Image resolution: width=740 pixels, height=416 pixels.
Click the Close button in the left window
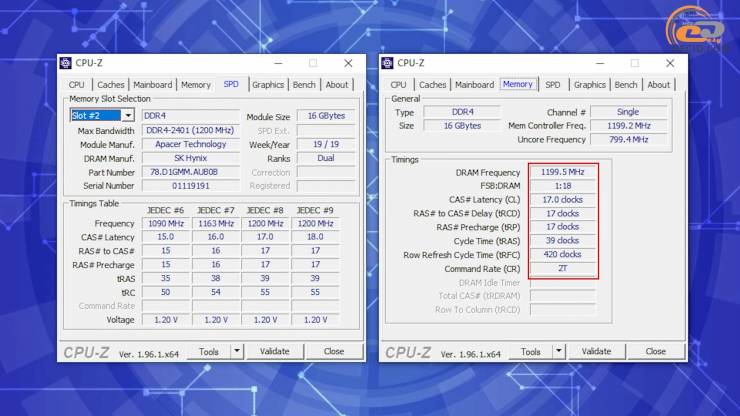tap(334, 351)
